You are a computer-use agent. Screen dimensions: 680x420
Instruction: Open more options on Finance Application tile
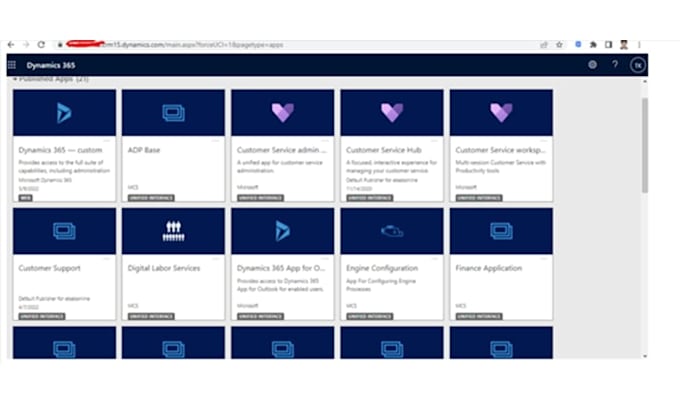(543, 259)
